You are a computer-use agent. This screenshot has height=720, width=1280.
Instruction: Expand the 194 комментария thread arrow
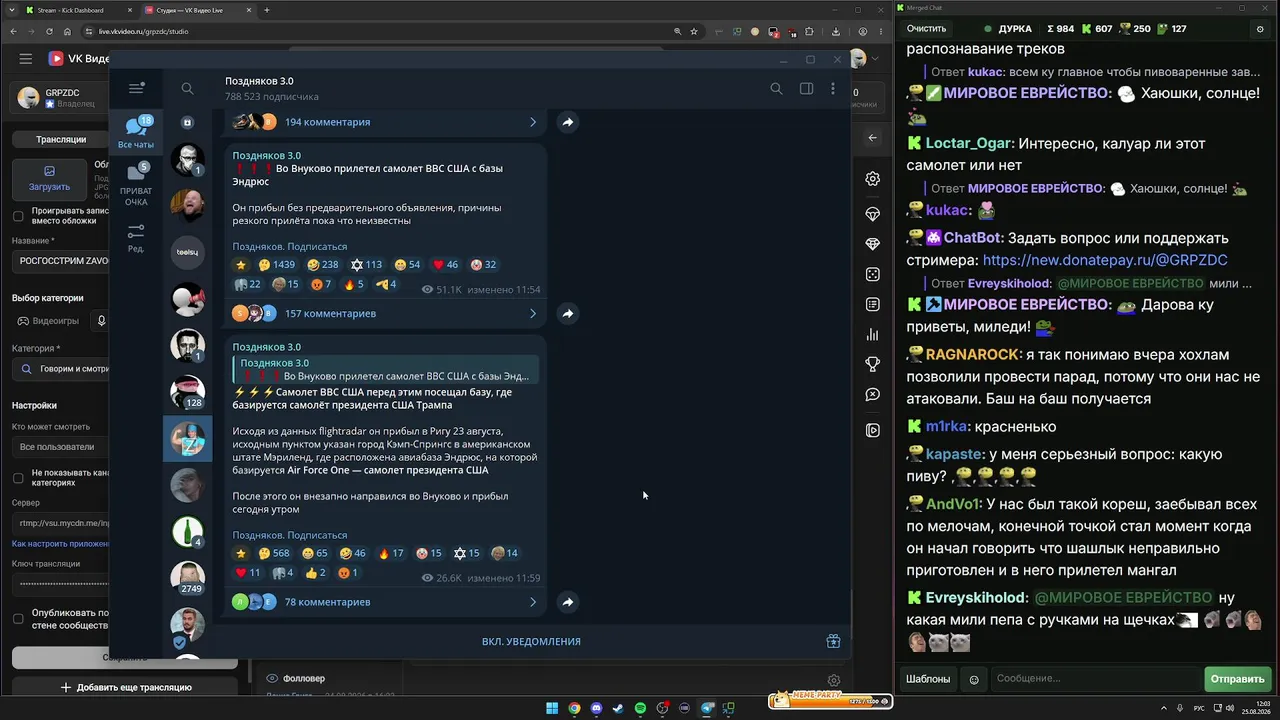[533, 122]
